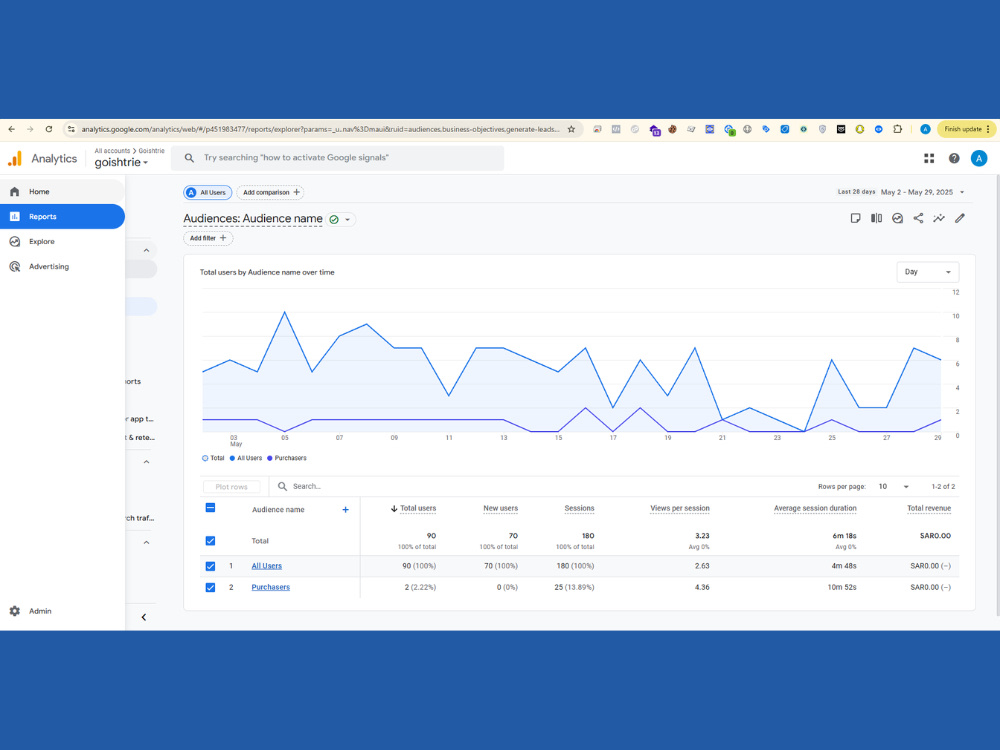This screenshot has height=750, width=1000.
Task: Sort by Views per session column
Action: 680,508
